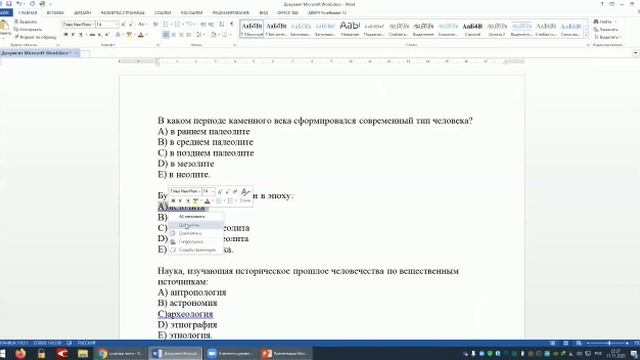
Task: Open mini toolbar font size dropdown
Action: coord(213,191)
